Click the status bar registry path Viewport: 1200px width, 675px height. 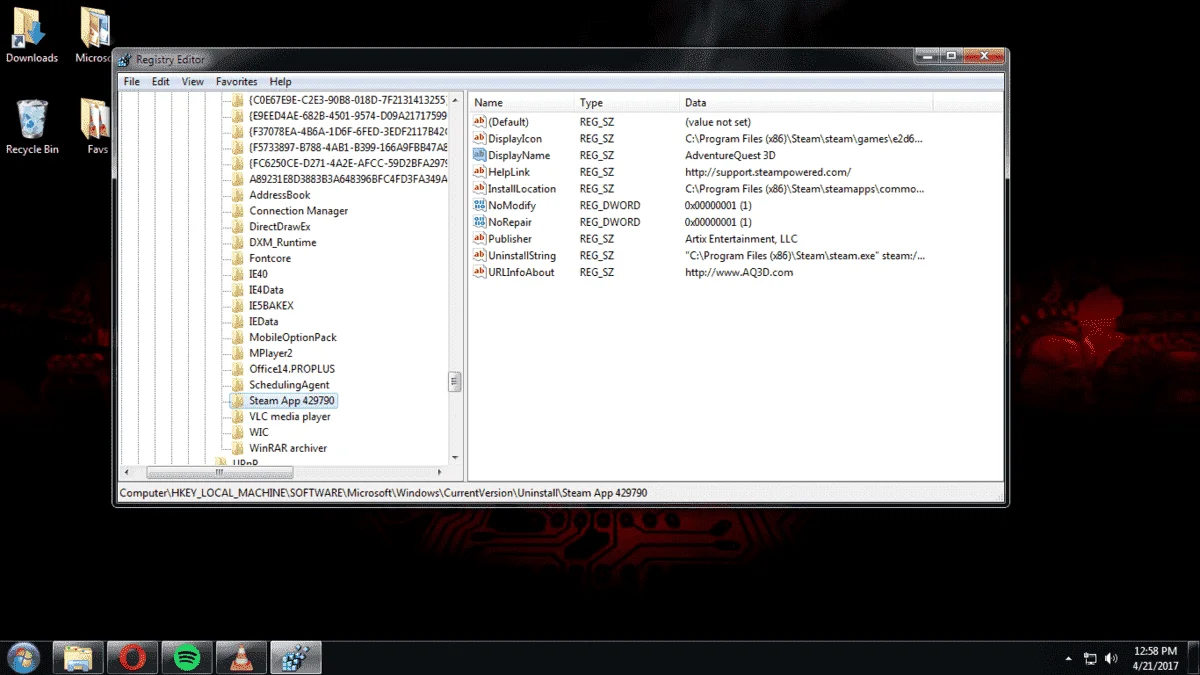pyautogui.click(x=384, y=493)
